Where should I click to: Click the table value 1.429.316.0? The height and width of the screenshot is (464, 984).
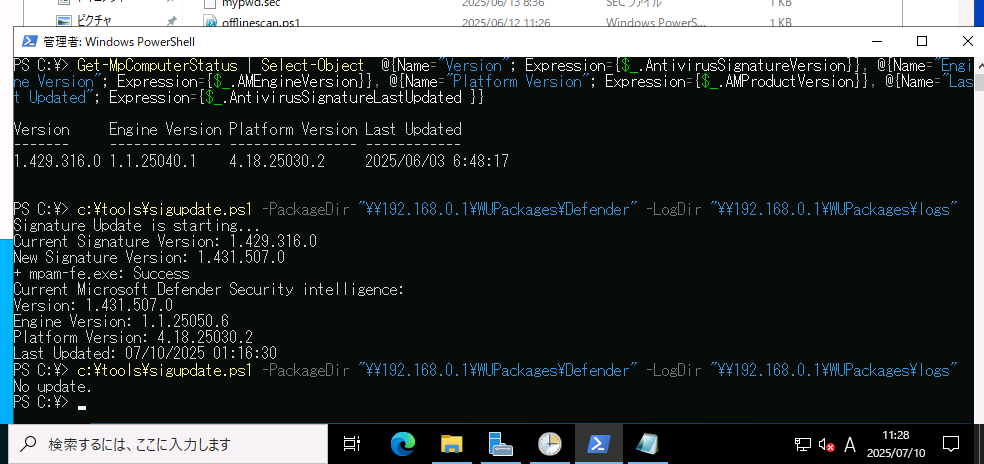57,161
